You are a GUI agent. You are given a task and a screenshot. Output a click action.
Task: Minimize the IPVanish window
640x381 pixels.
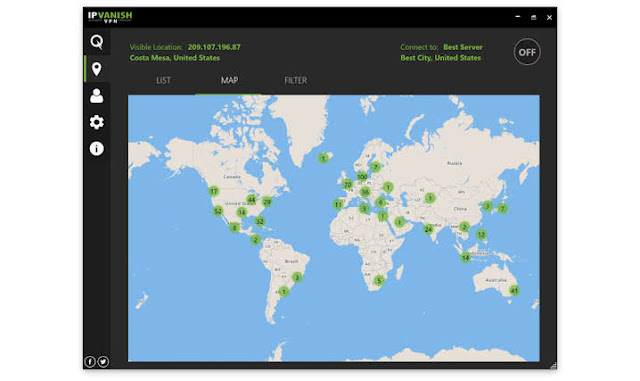518,17
